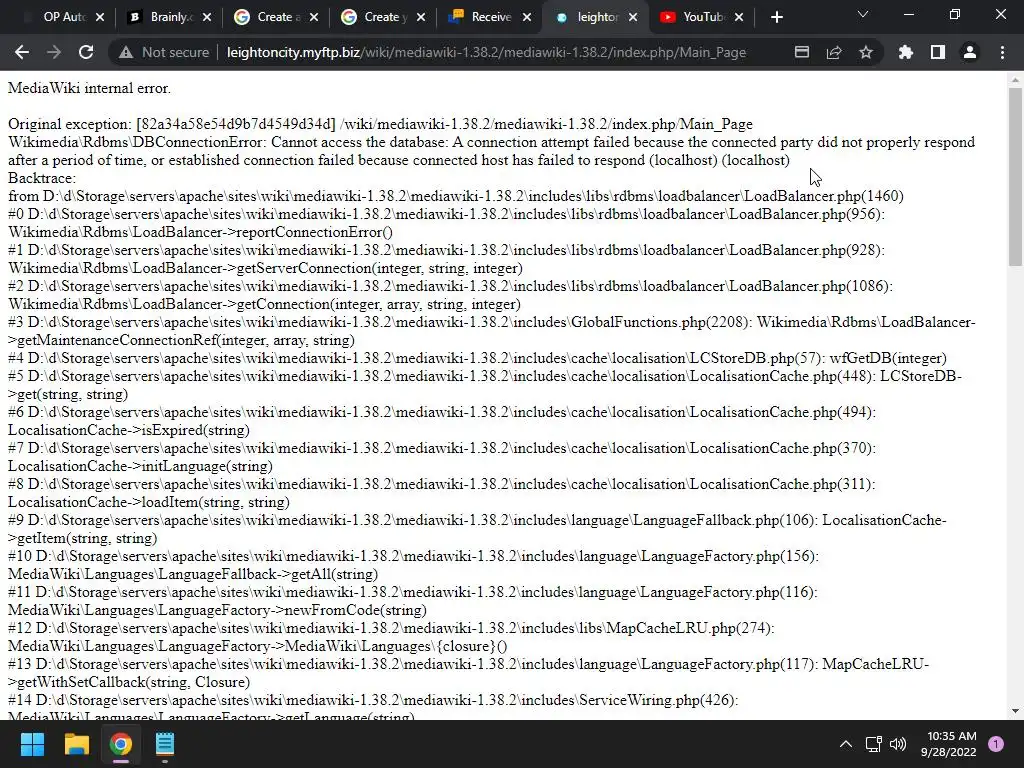Go back to the previous page

(x=22, y=52)
